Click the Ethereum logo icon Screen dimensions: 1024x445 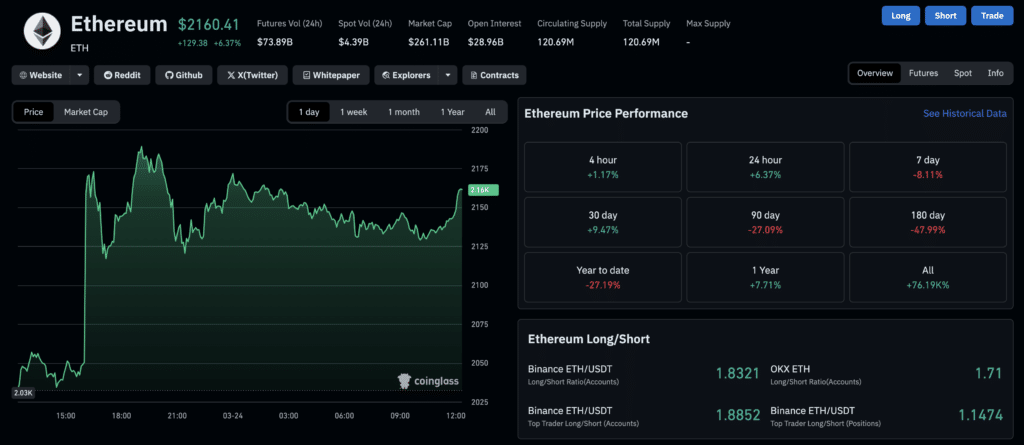click(43, 30)
